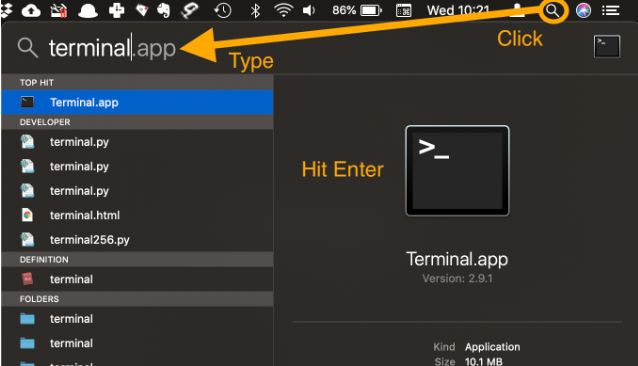Viewport: 638px width, 366px height.
Task: Click the Terminal icon in the Top Hit row
Action: pos(27,102)
